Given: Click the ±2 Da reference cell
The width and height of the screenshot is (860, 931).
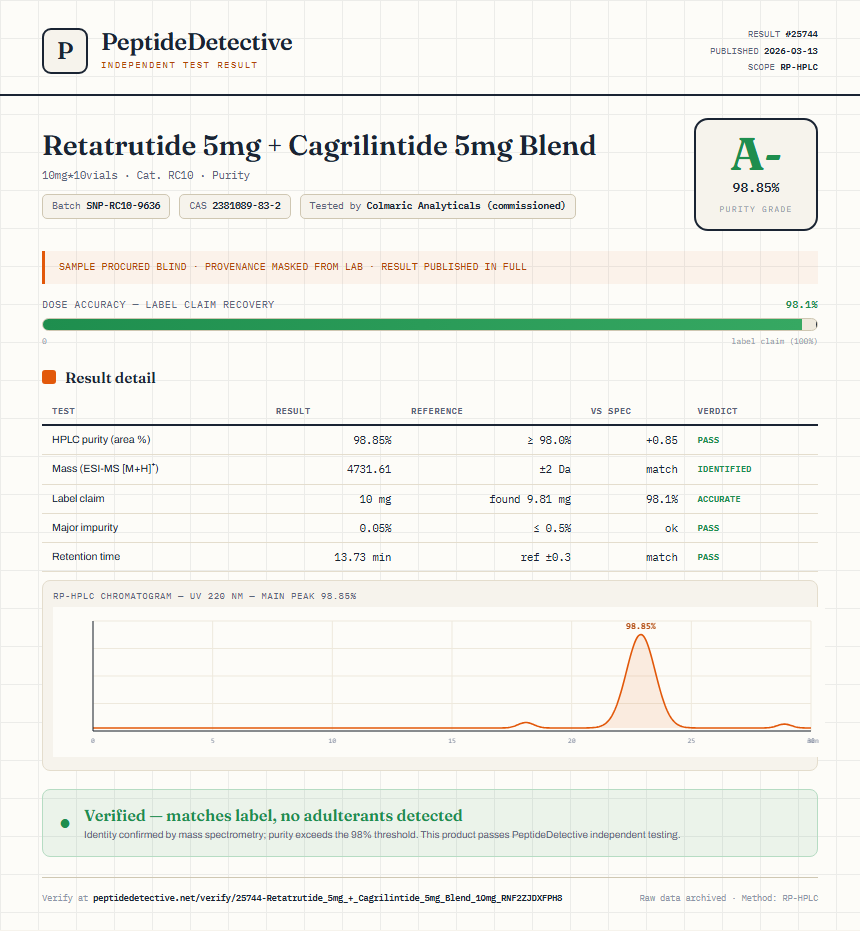Looking at the screenshot, I should (x=555, y=469).
